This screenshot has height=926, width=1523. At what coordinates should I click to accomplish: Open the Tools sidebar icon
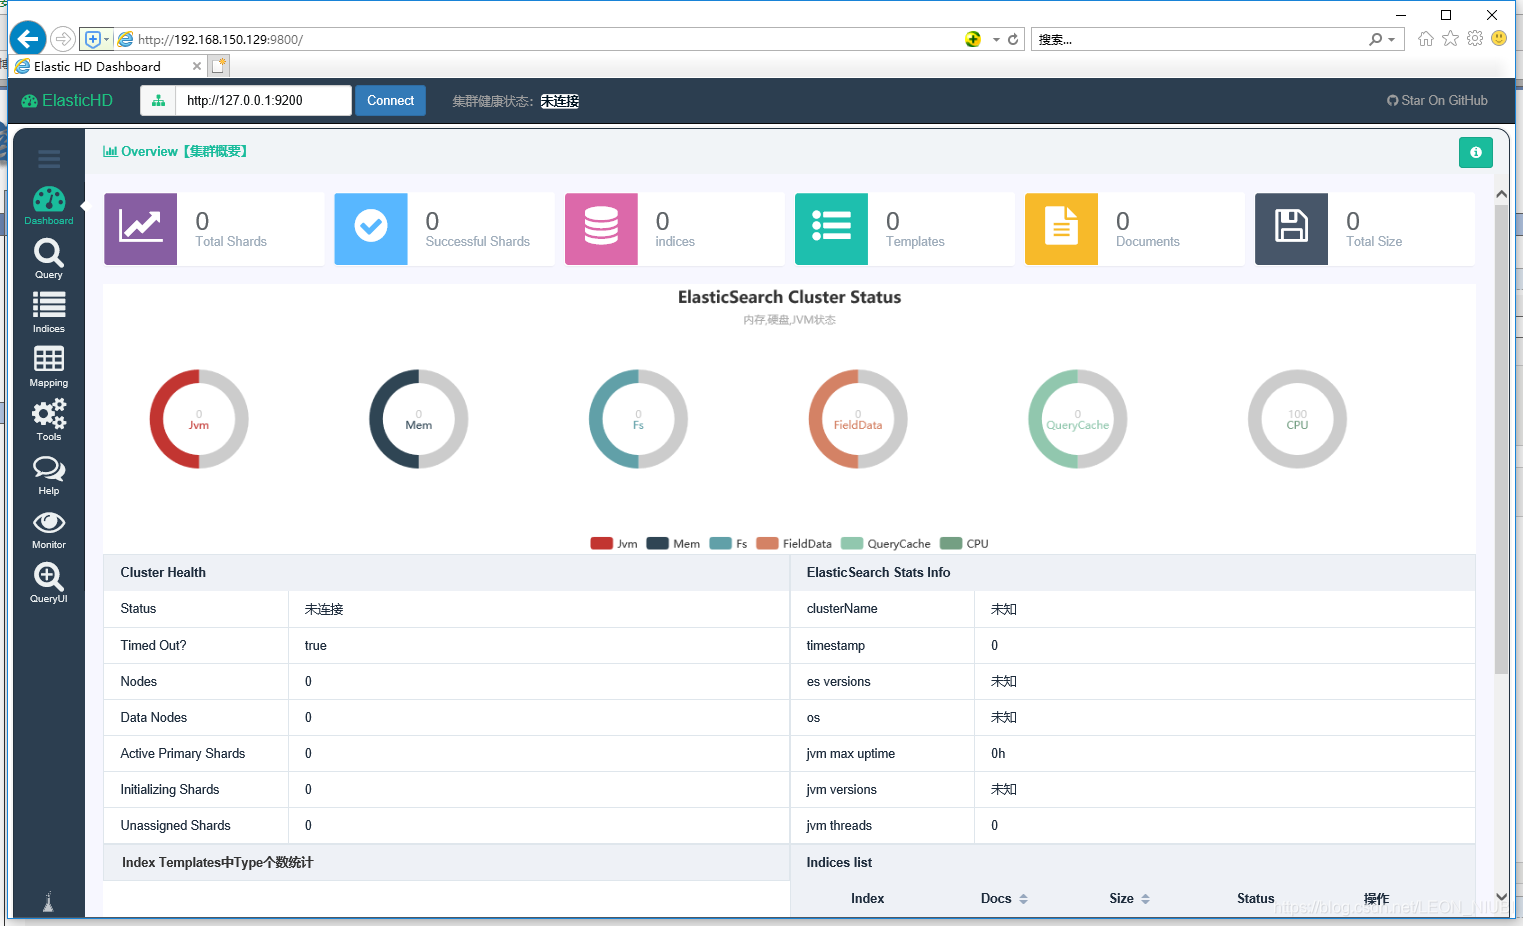click(49, 420)
